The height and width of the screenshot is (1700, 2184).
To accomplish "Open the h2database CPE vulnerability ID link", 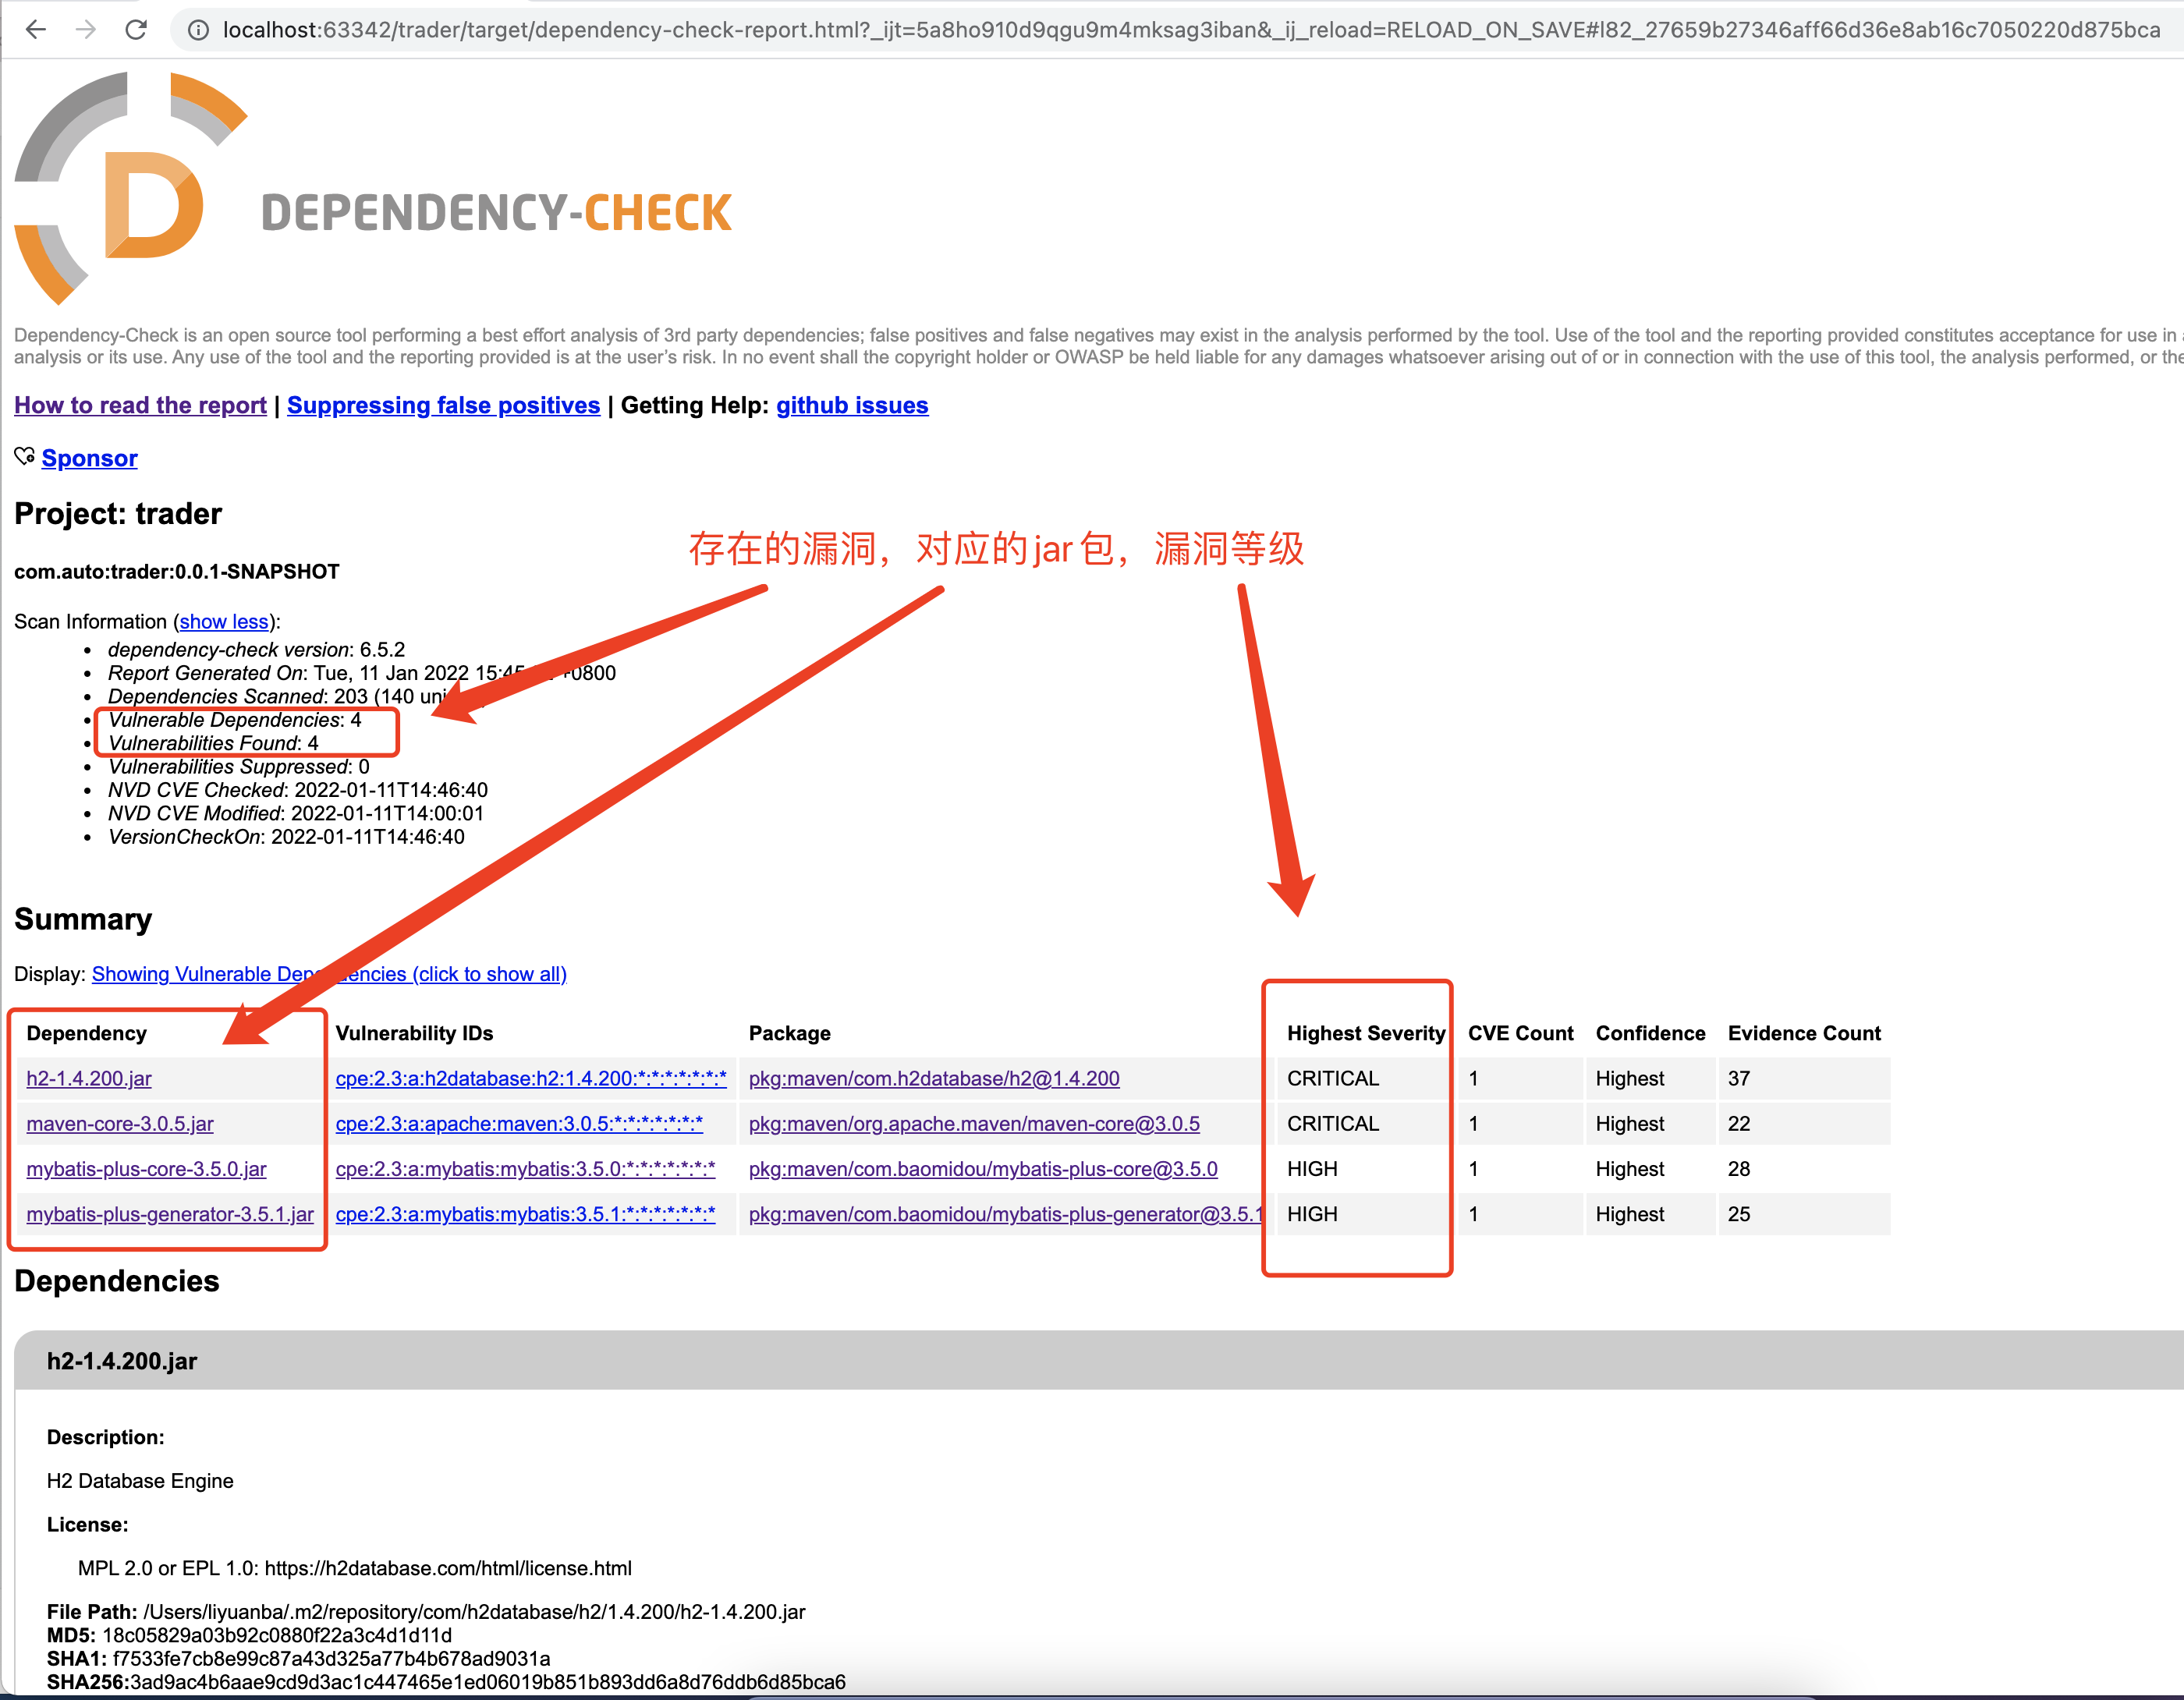I will coord(531,1079).
